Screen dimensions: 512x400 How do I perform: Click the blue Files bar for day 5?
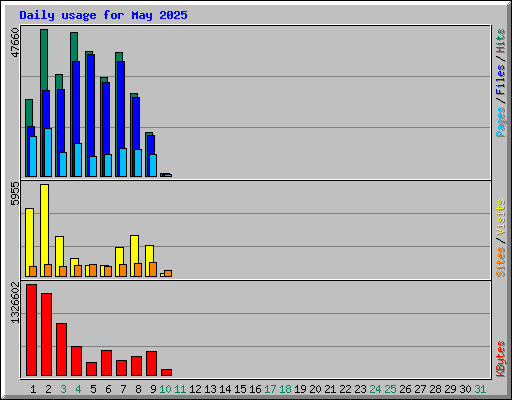91,105
